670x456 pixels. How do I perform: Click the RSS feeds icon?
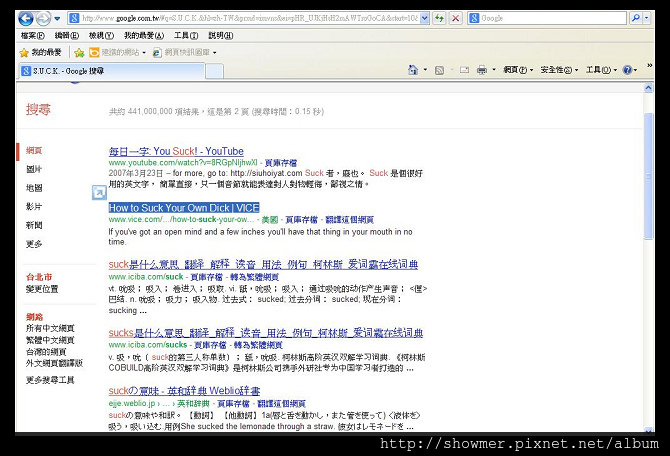(x=439, y=70)
